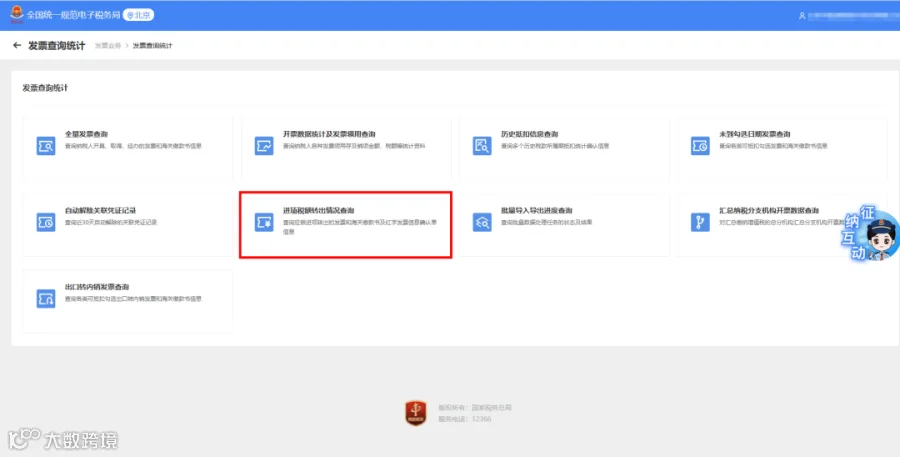Click the description under 历史抵扣信息查询

[555, 146]
